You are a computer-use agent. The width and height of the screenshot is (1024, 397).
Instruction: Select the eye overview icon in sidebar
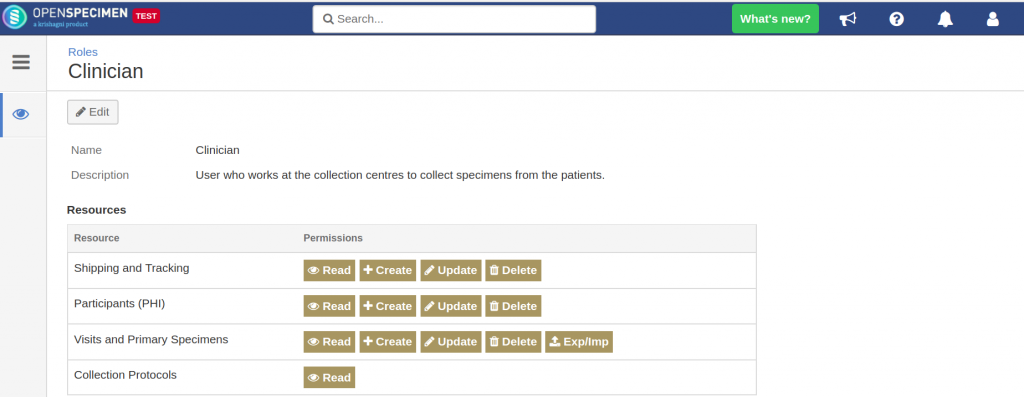pos(21,114)
